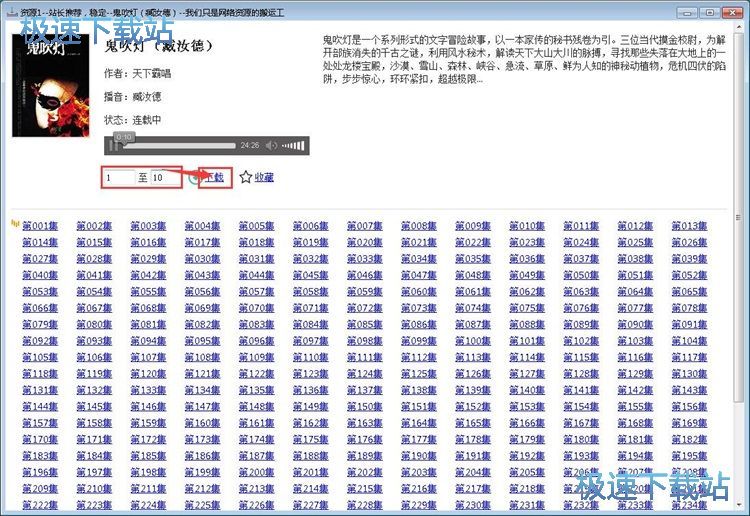Select episode 第066集
The height and width of the screenshot is (516, 750).
point(40,308)
